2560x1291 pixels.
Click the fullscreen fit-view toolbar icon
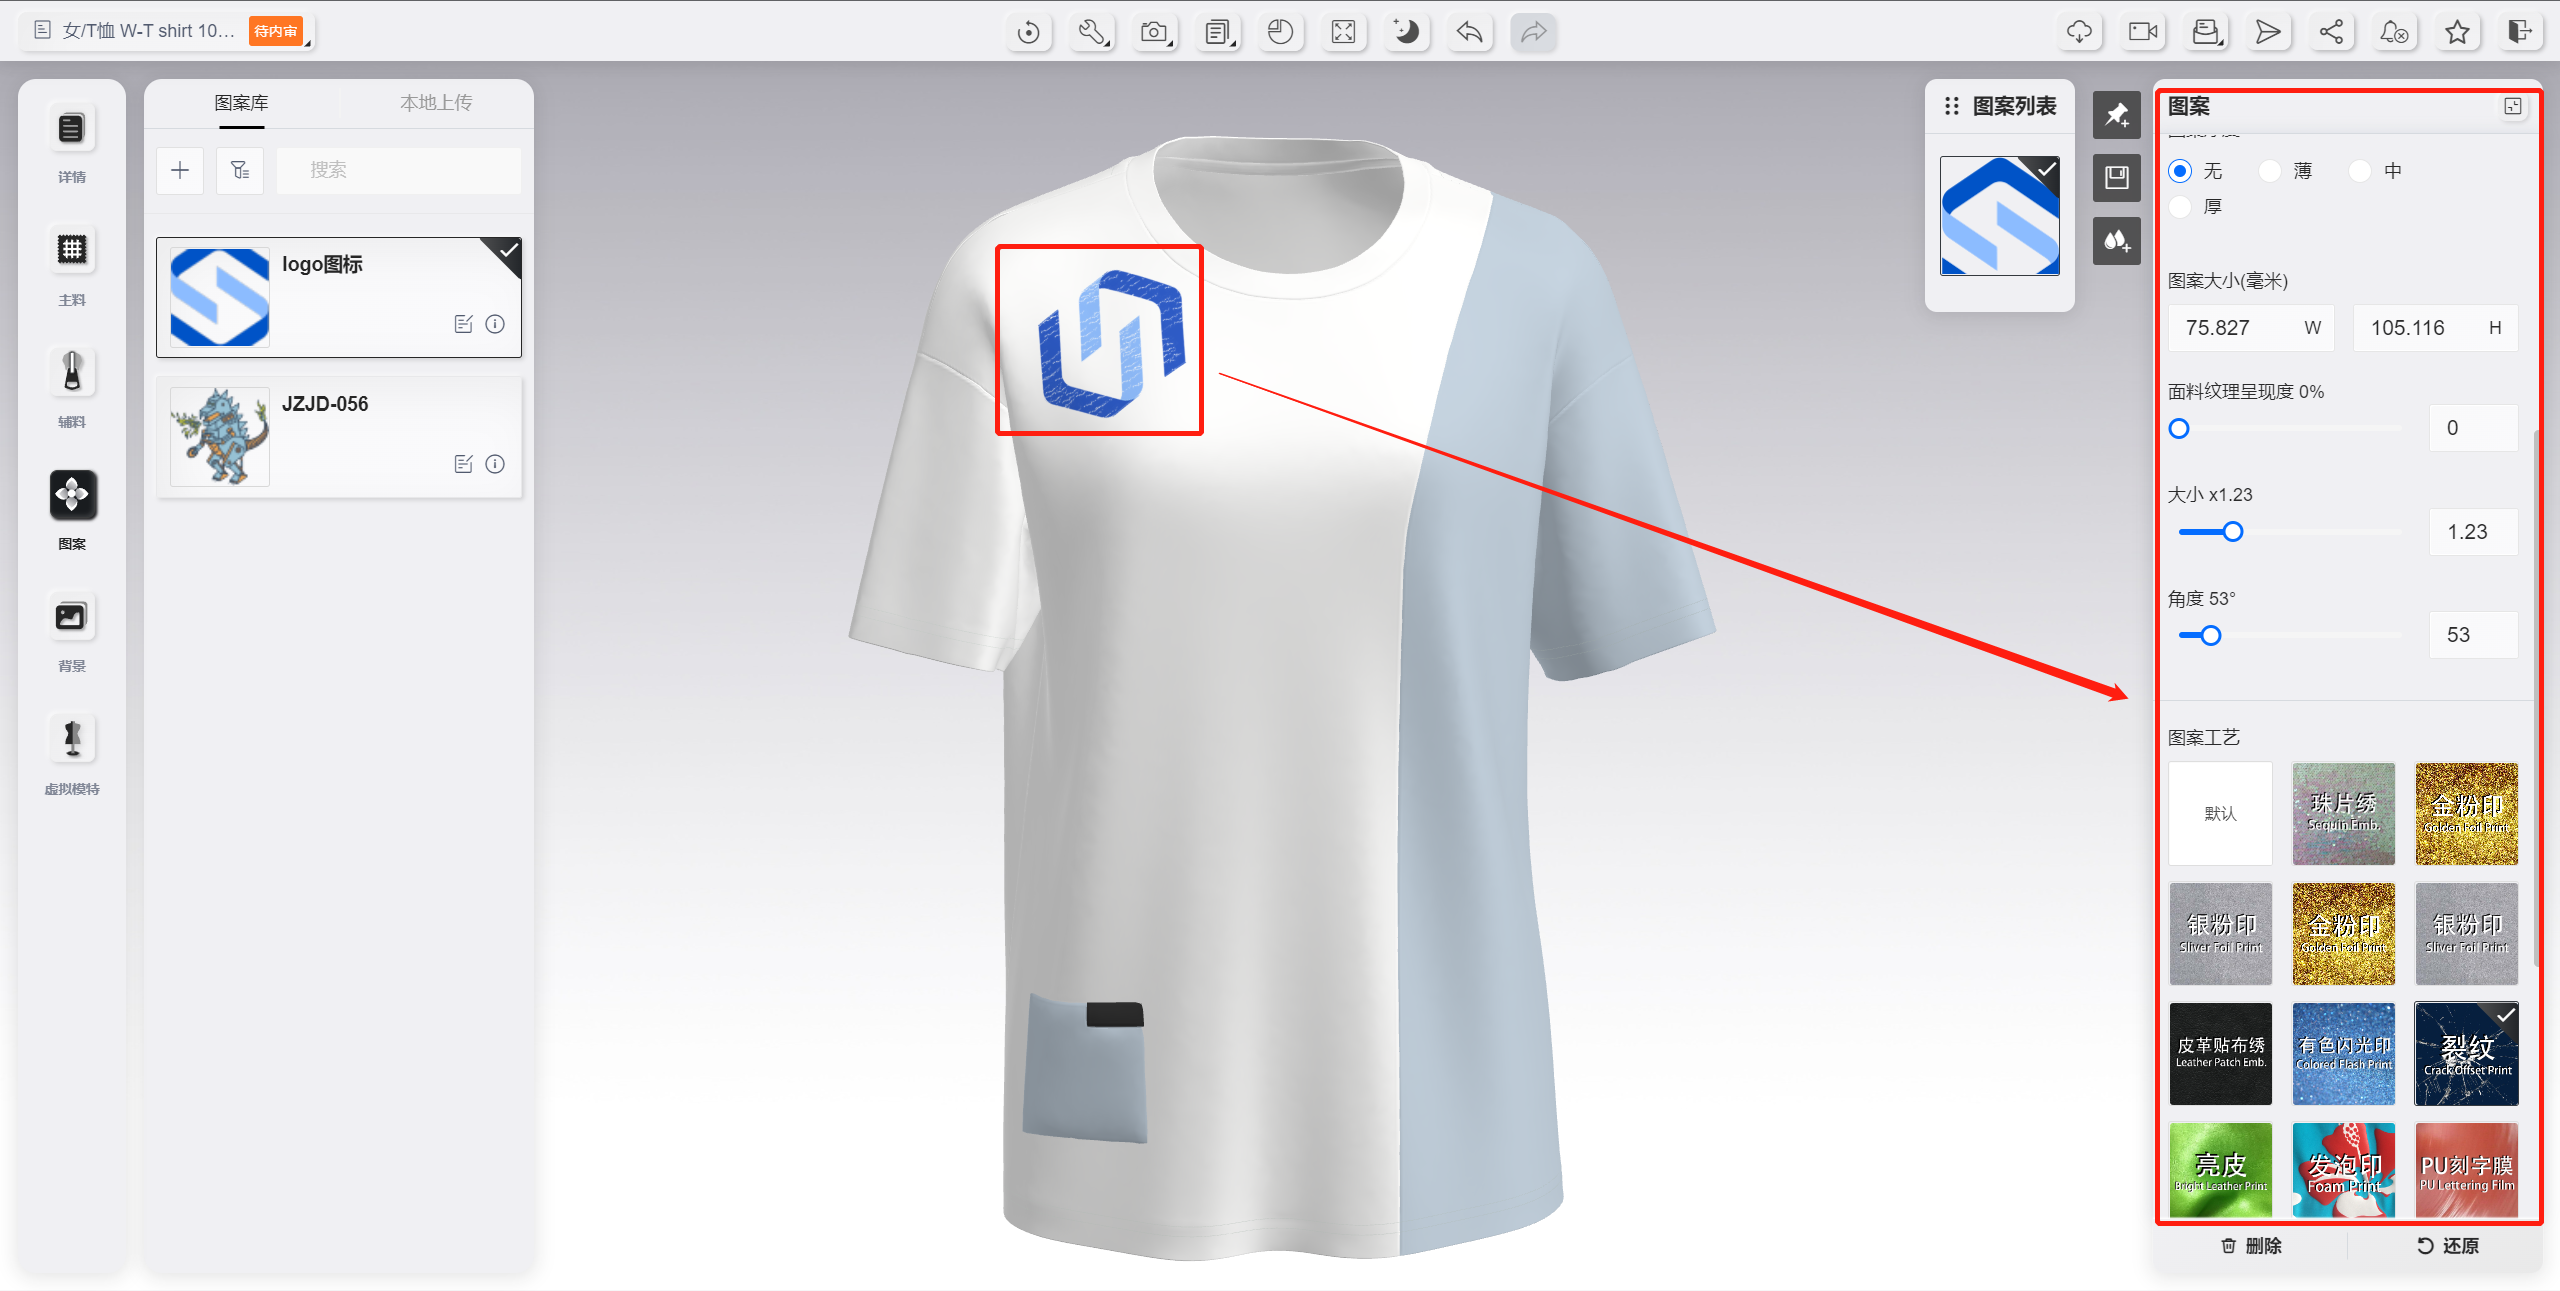click(x=1343, y=32)
